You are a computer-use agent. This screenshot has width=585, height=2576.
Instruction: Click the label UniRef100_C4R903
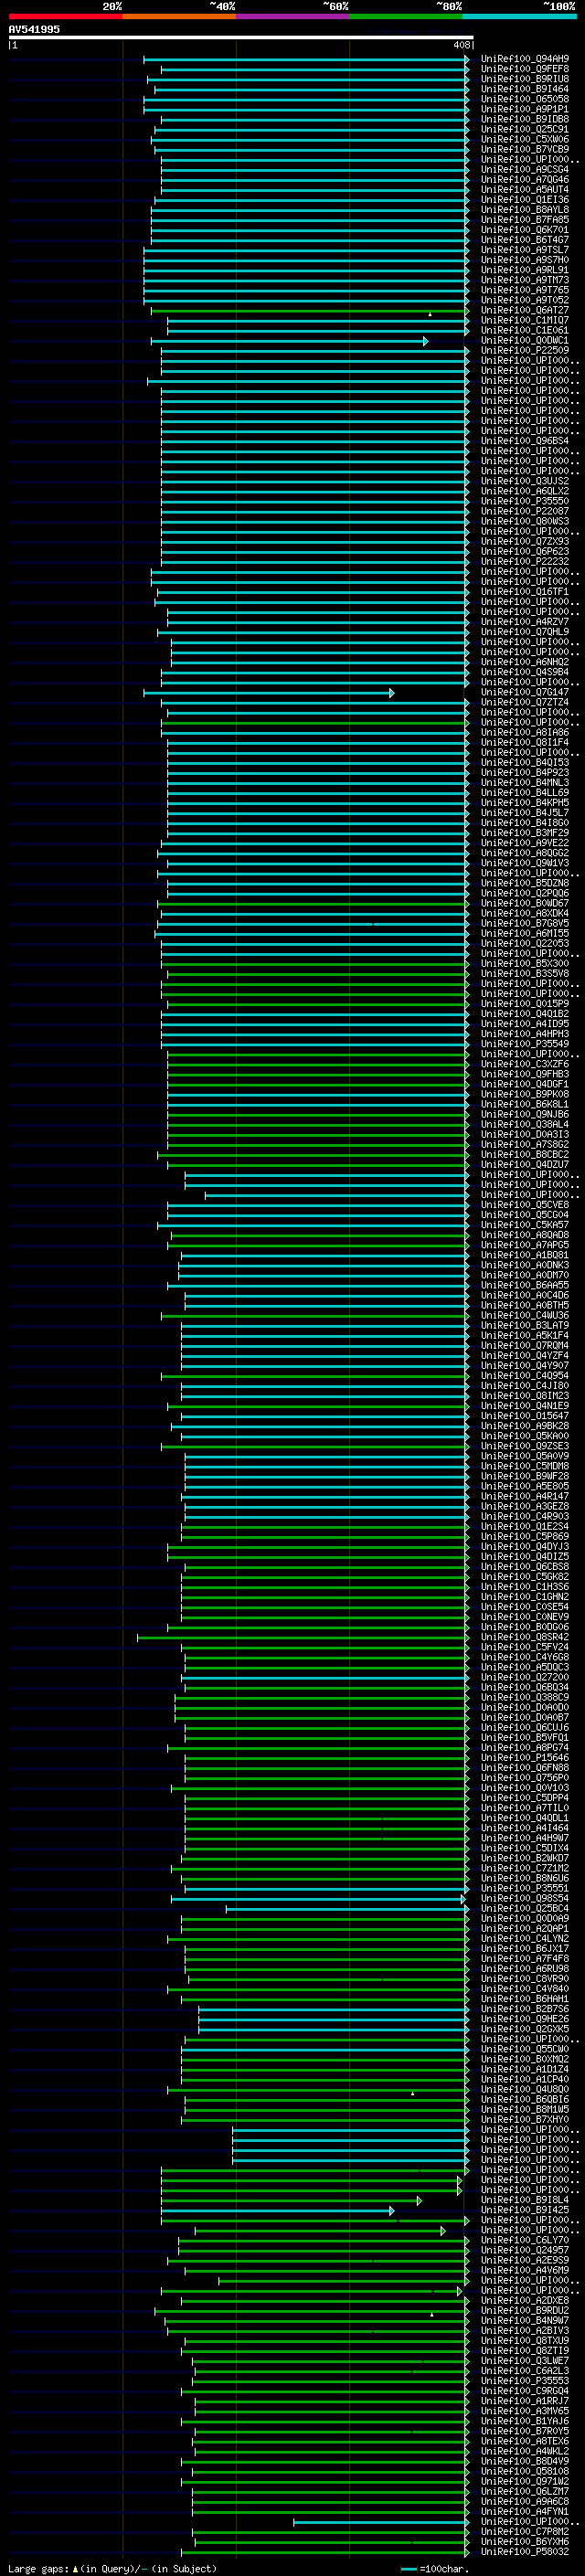point(525,1516)
